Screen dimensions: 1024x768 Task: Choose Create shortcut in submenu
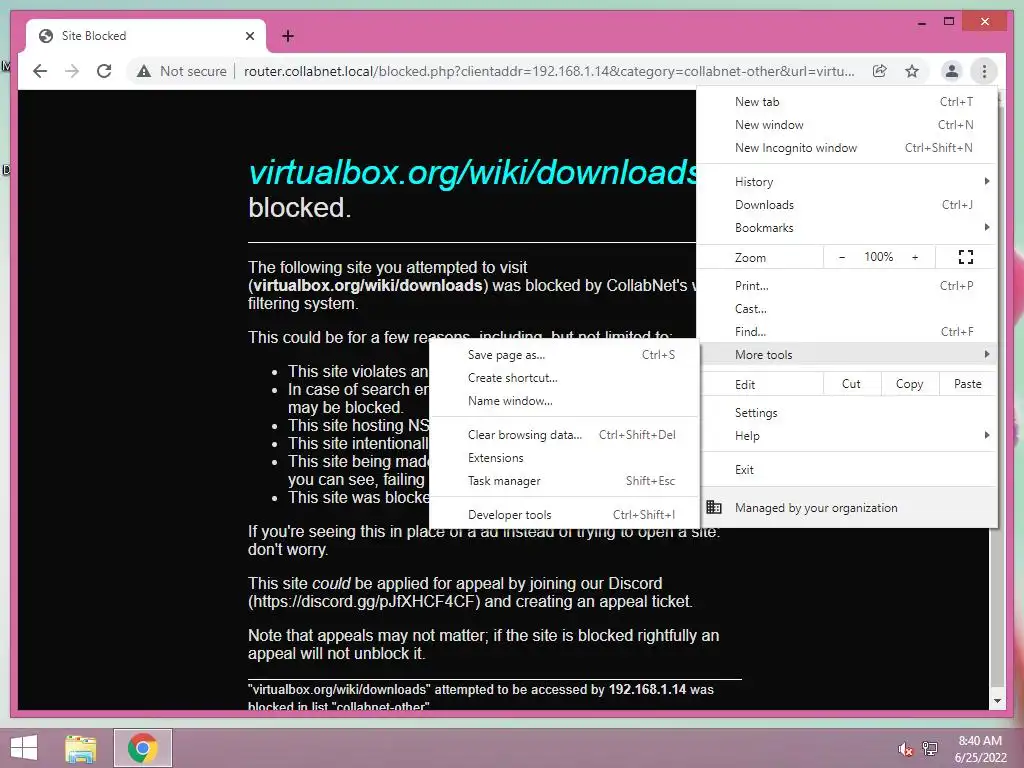(564, 377)
